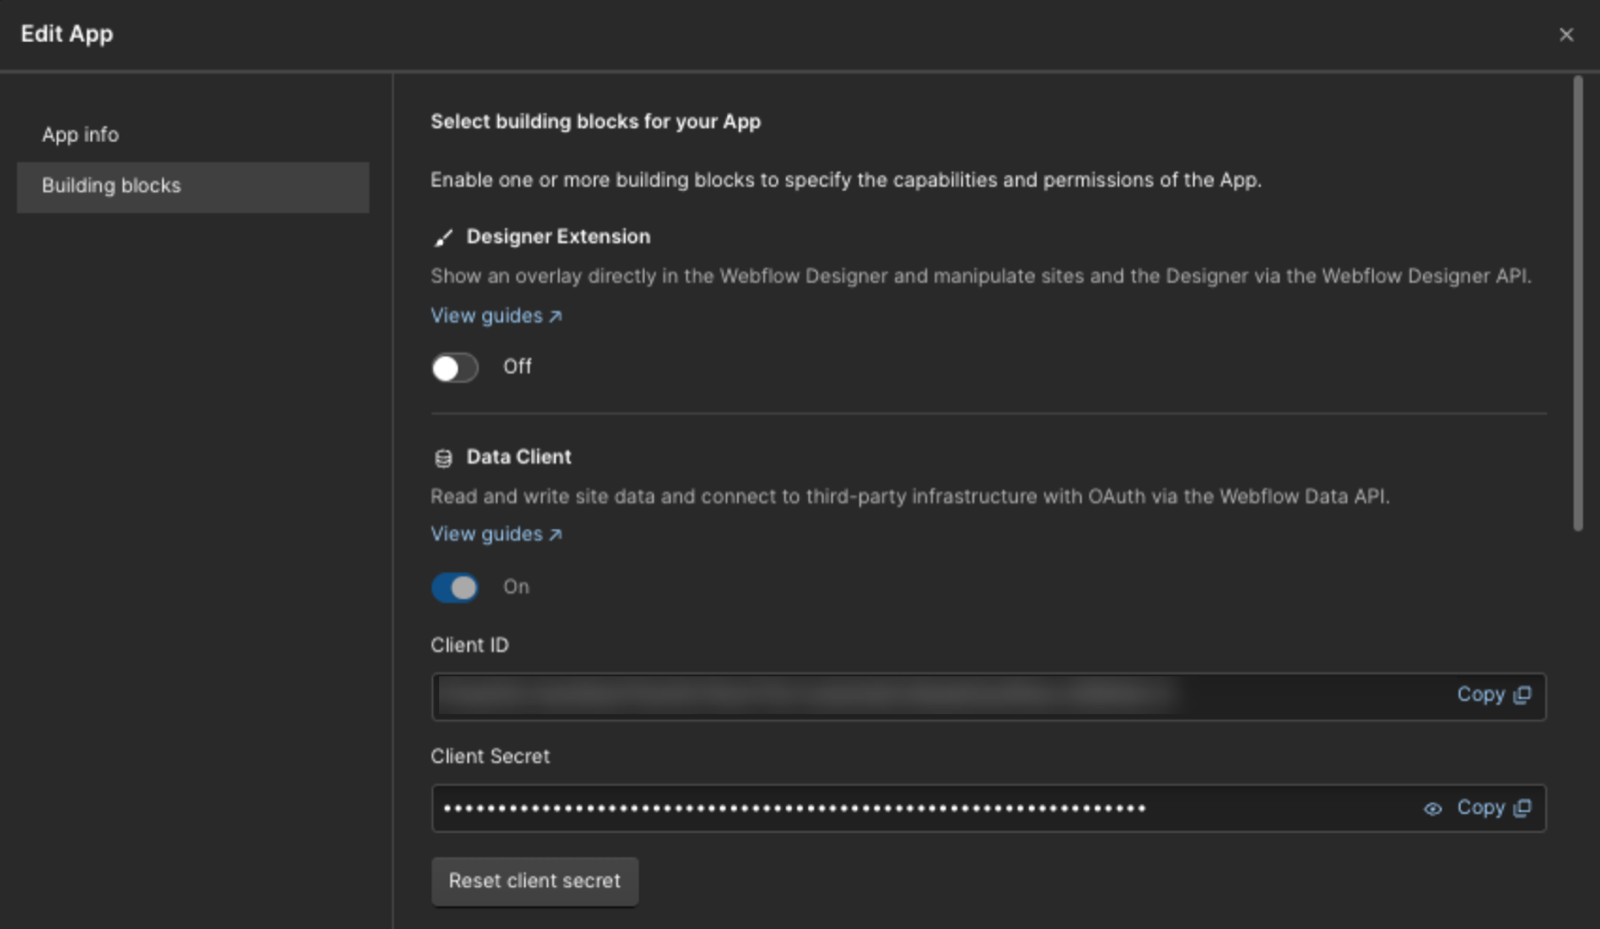This screenshot has width=1600, height=929.
Task: Click the Client Secret label
Action: (x=490, y=757)
